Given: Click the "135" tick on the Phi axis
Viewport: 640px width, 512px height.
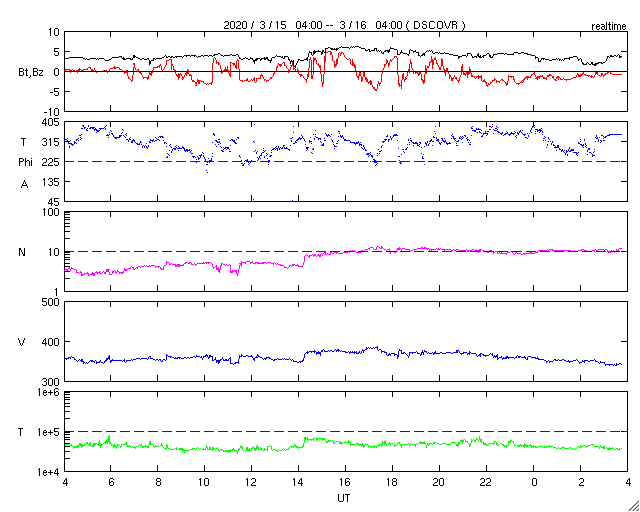Looking at the screenshot, I should (x=52, y=182).
